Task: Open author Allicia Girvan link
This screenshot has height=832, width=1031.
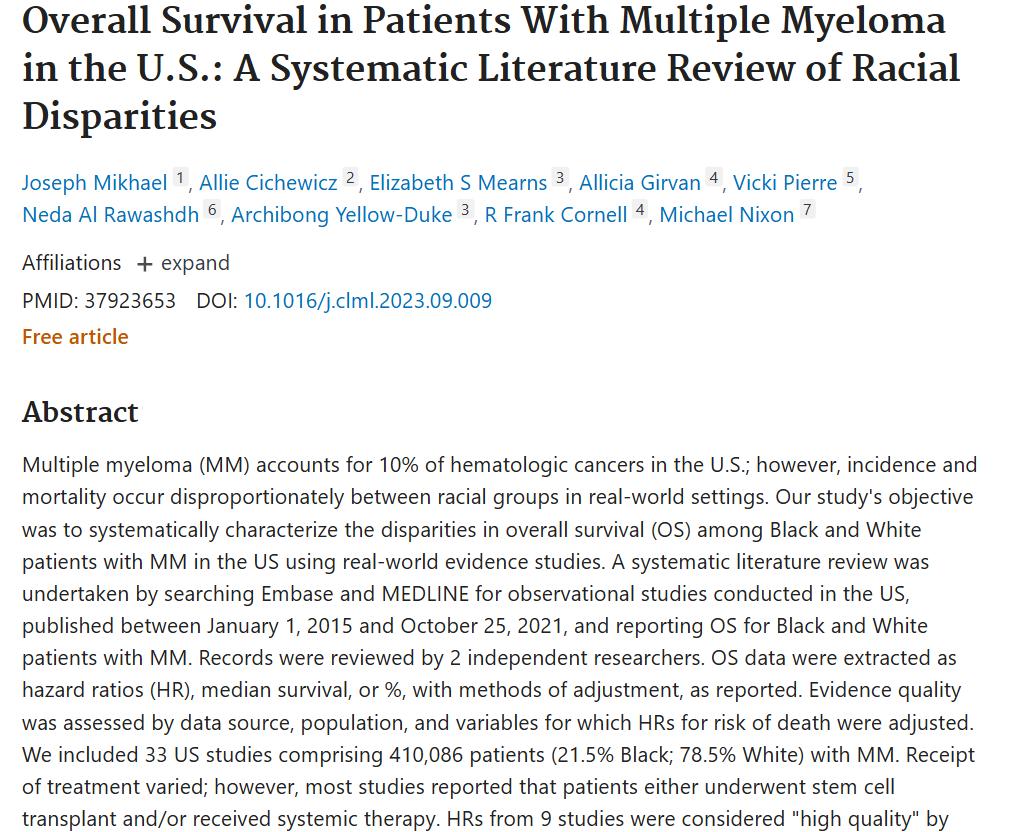Action: pyautogui.click(x=640, y=182)
